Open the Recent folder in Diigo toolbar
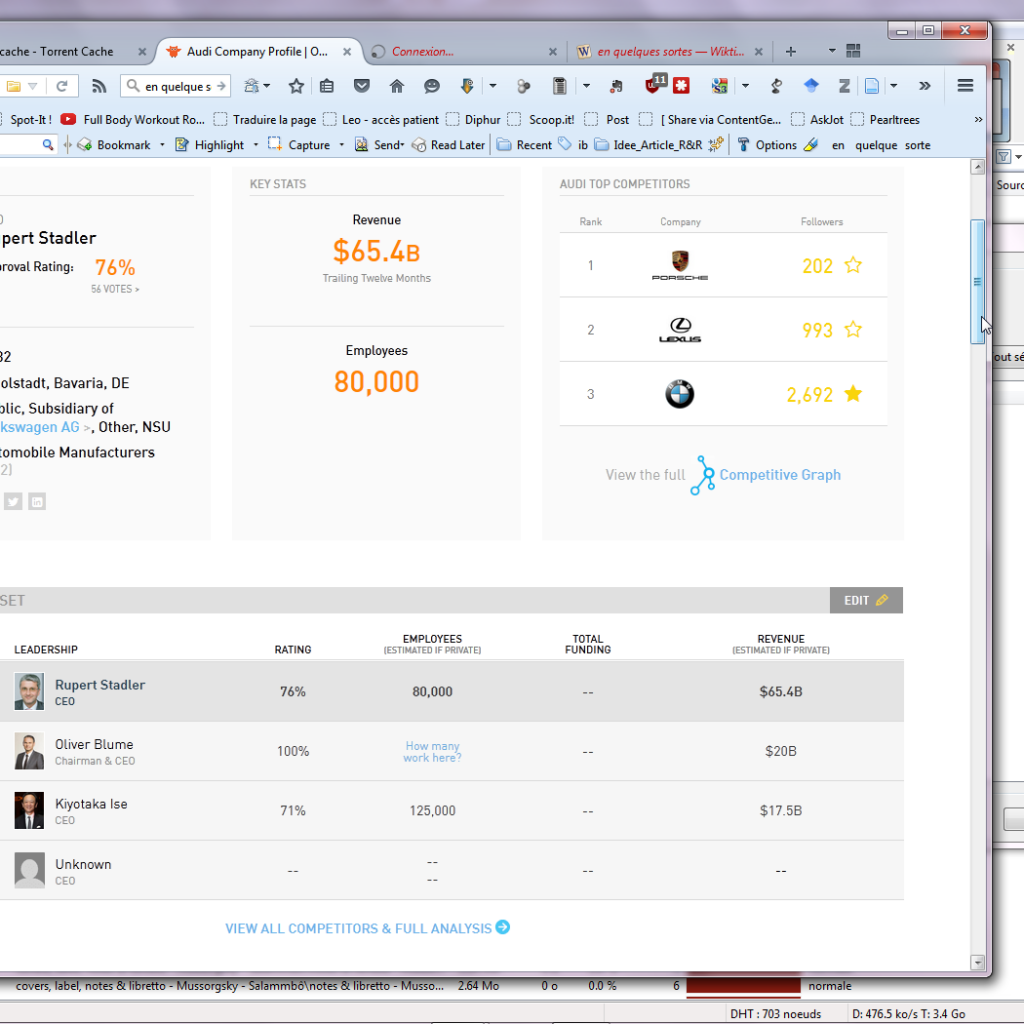 [524, 145]
